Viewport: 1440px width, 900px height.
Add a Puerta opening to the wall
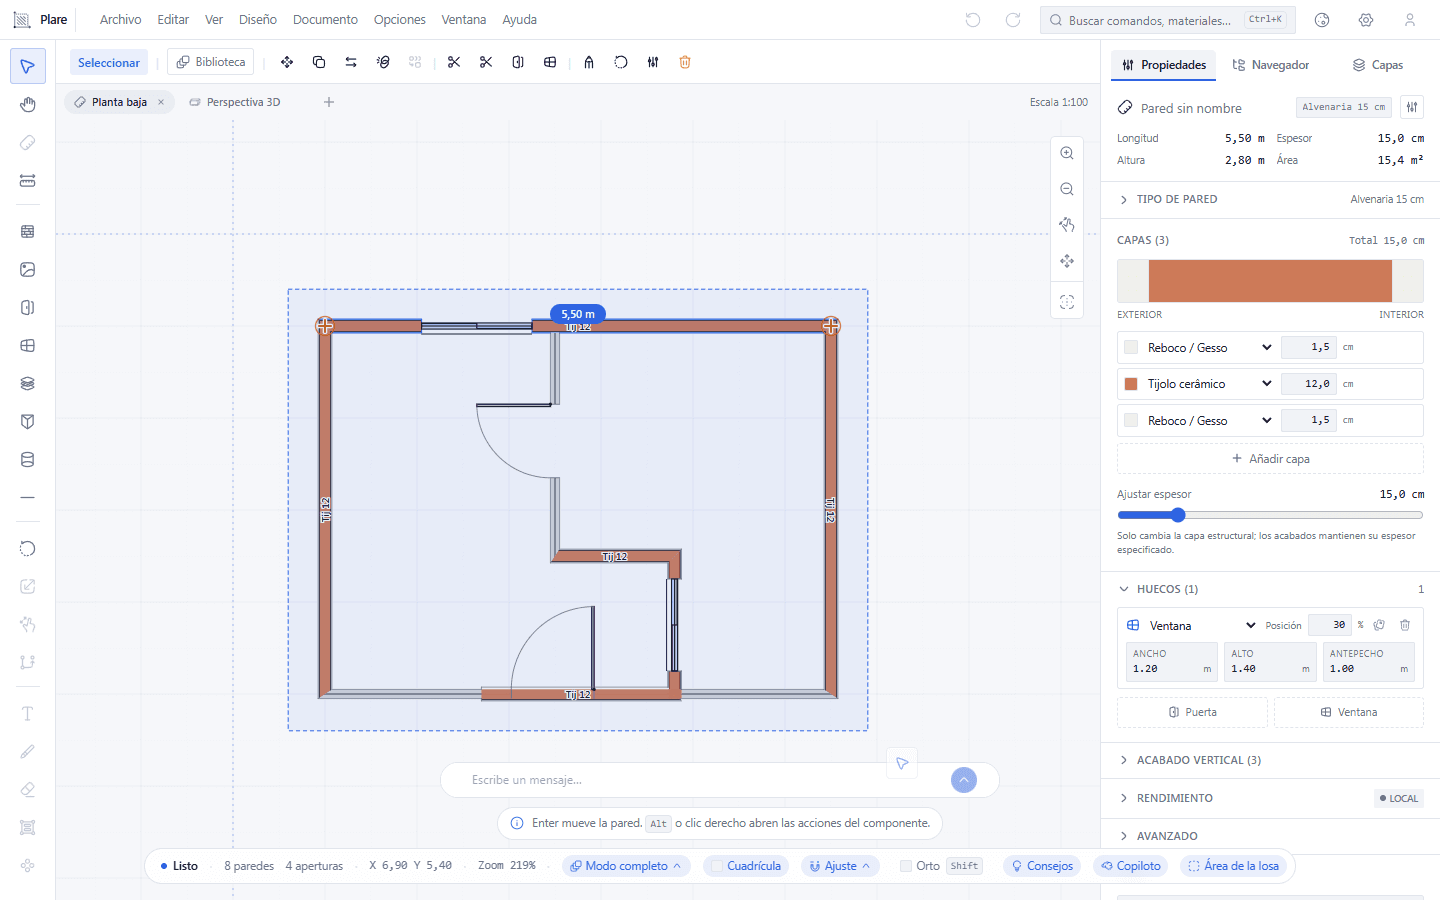click(1192, 712)
